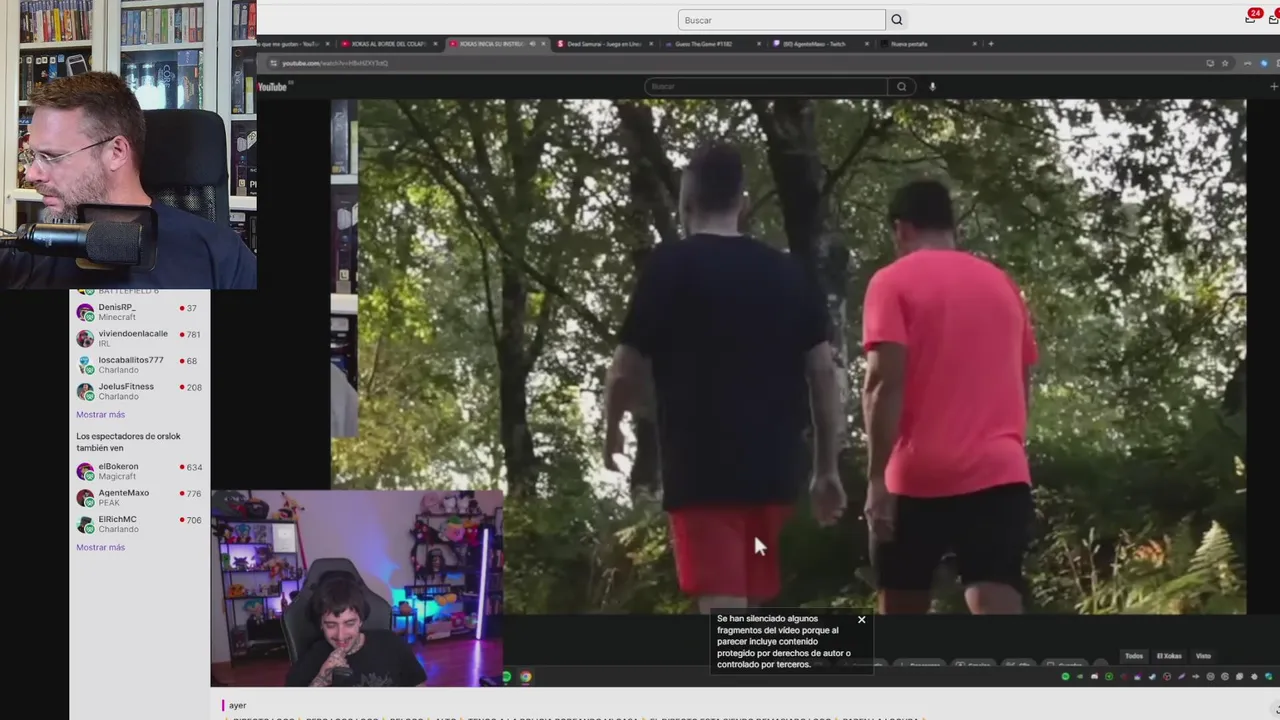Image resolution: width=1280 pixels, height=720 pixels.
Task: Click ElRichMC avatar icon
Action: [x=85, y=524]
